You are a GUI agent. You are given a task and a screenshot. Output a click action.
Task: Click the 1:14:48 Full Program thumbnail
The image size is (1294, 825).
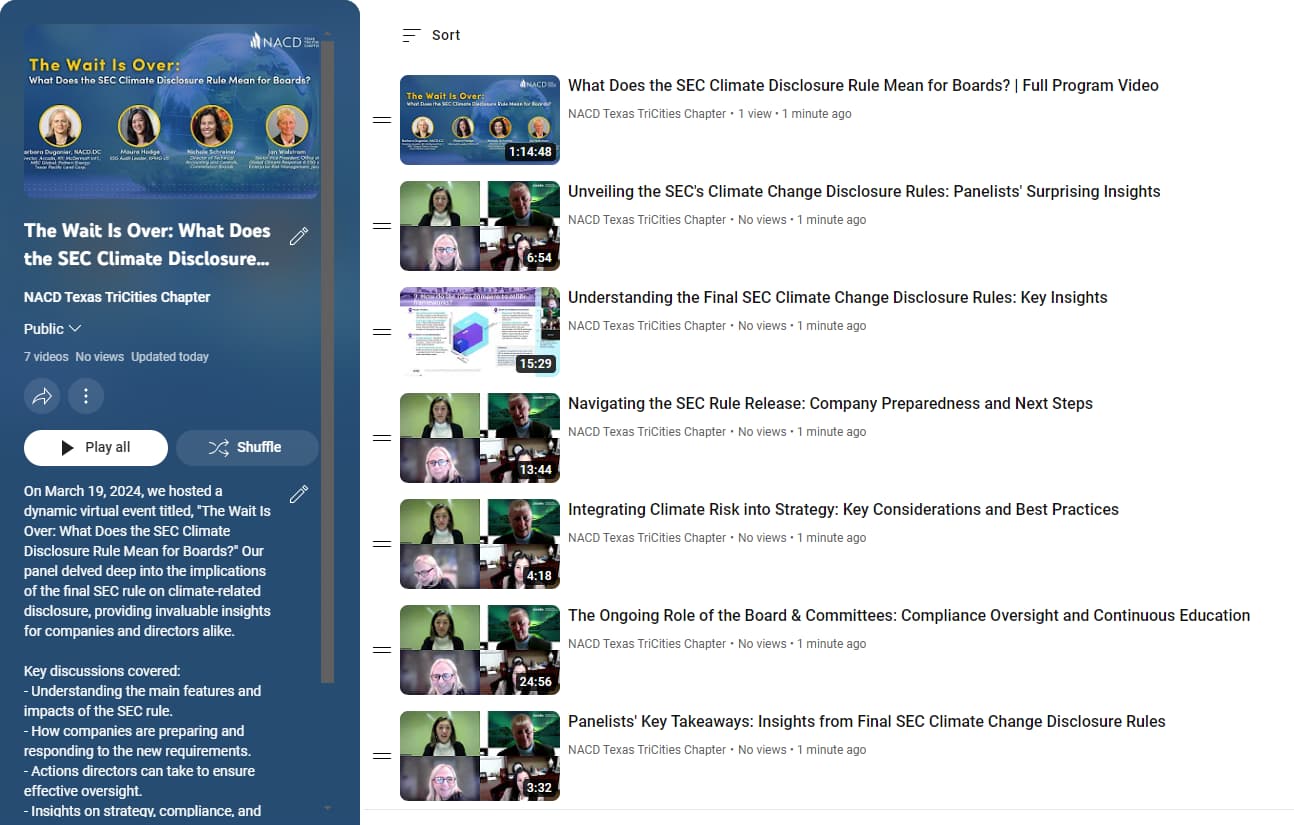coord(480,120)
